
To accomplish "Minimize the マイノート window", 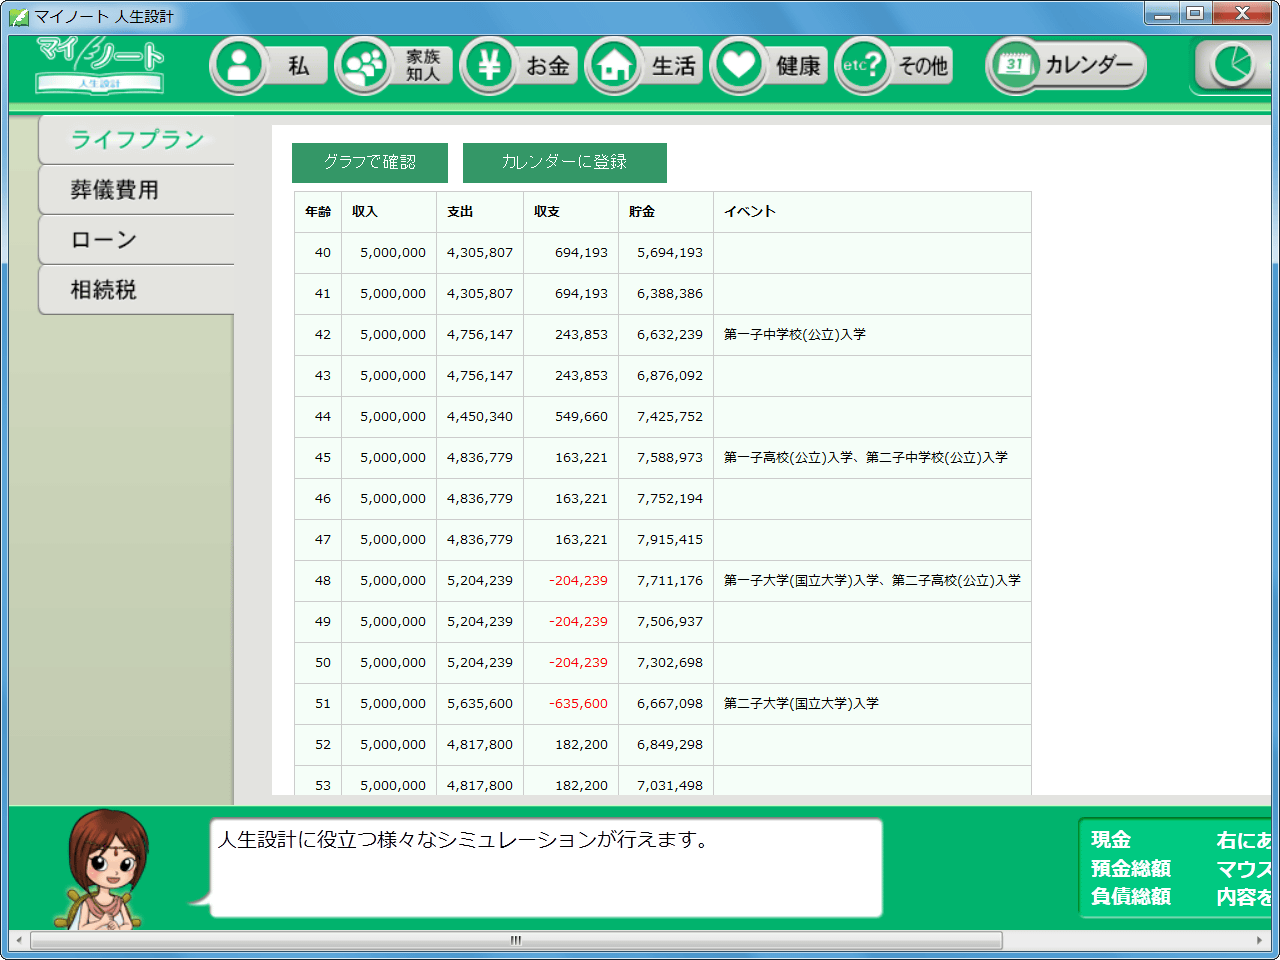I will pos(1162,14).
